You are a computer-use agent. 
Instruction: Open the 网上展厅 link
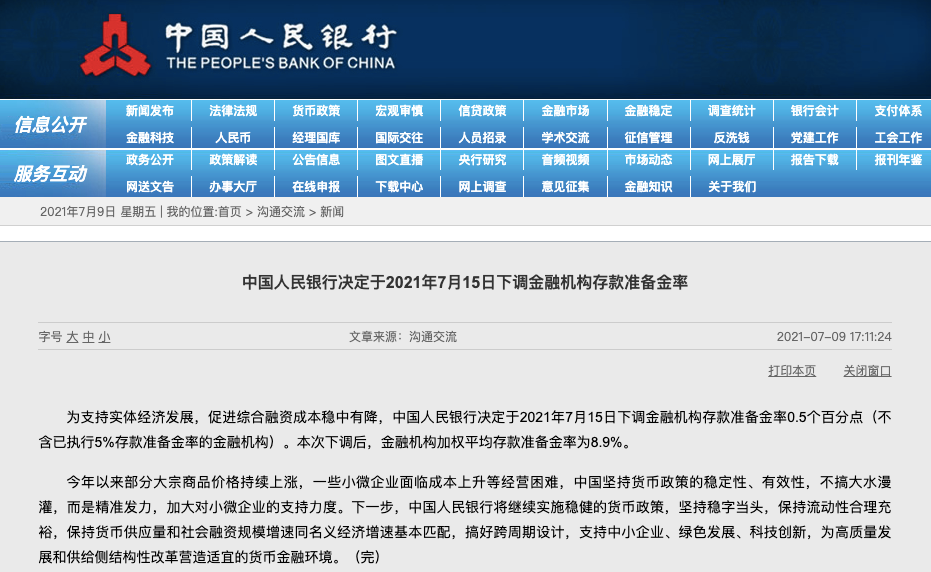(x=732, y=160)
